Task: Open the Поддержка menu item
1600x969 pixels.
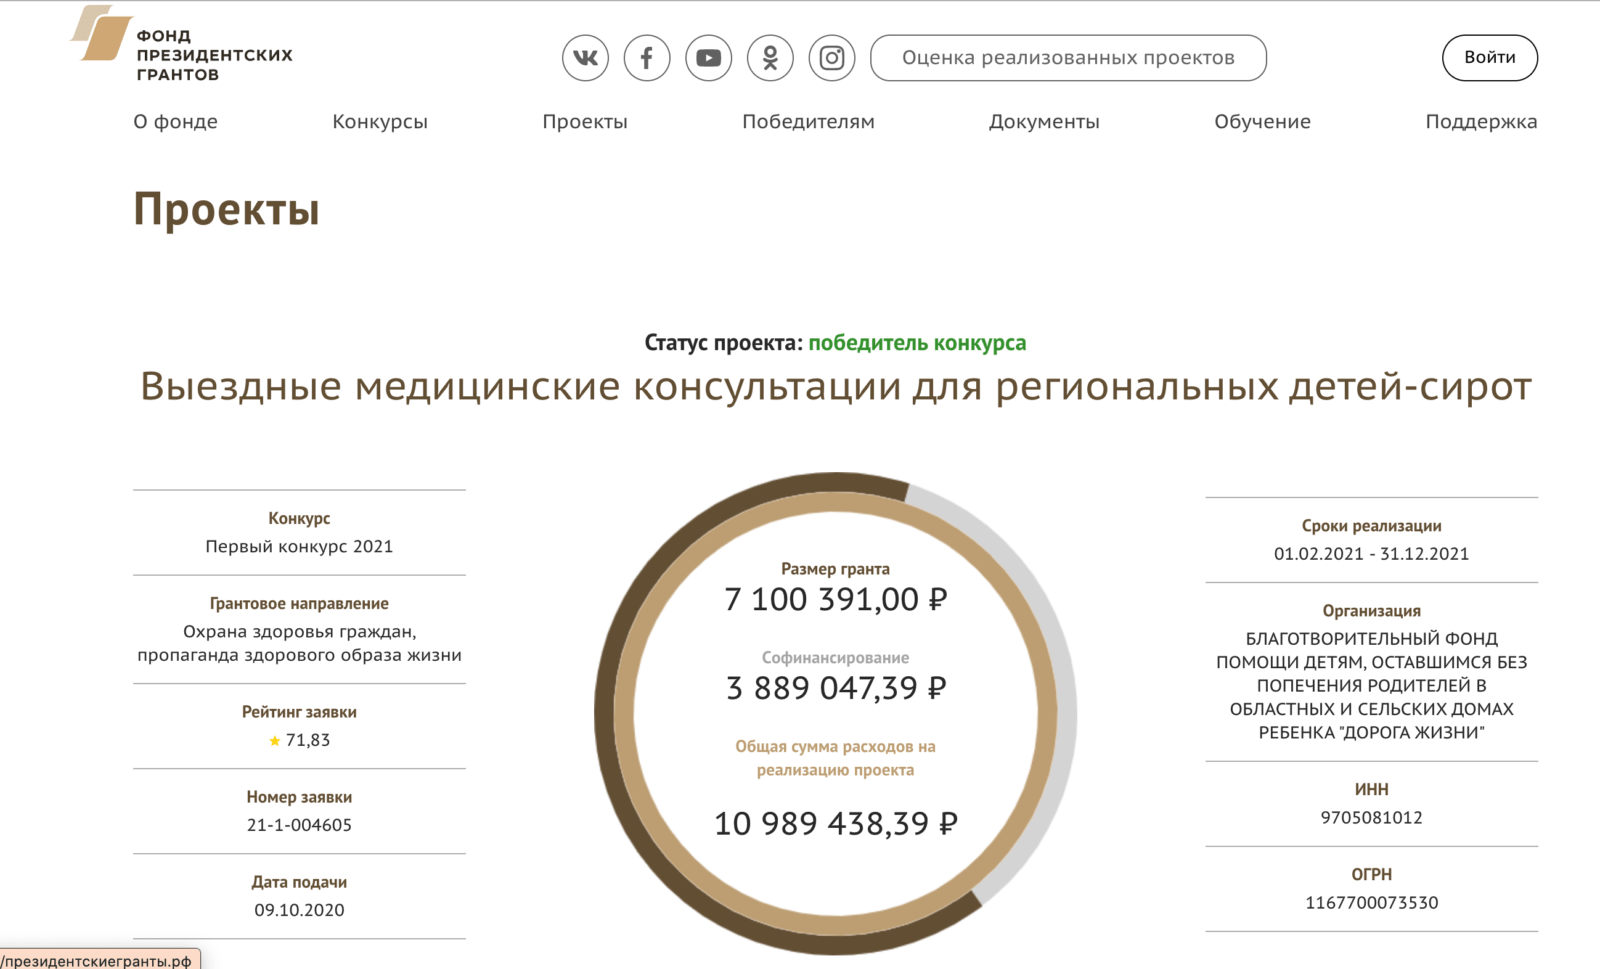Action: pyautogui.click(x=1481, y=122)
